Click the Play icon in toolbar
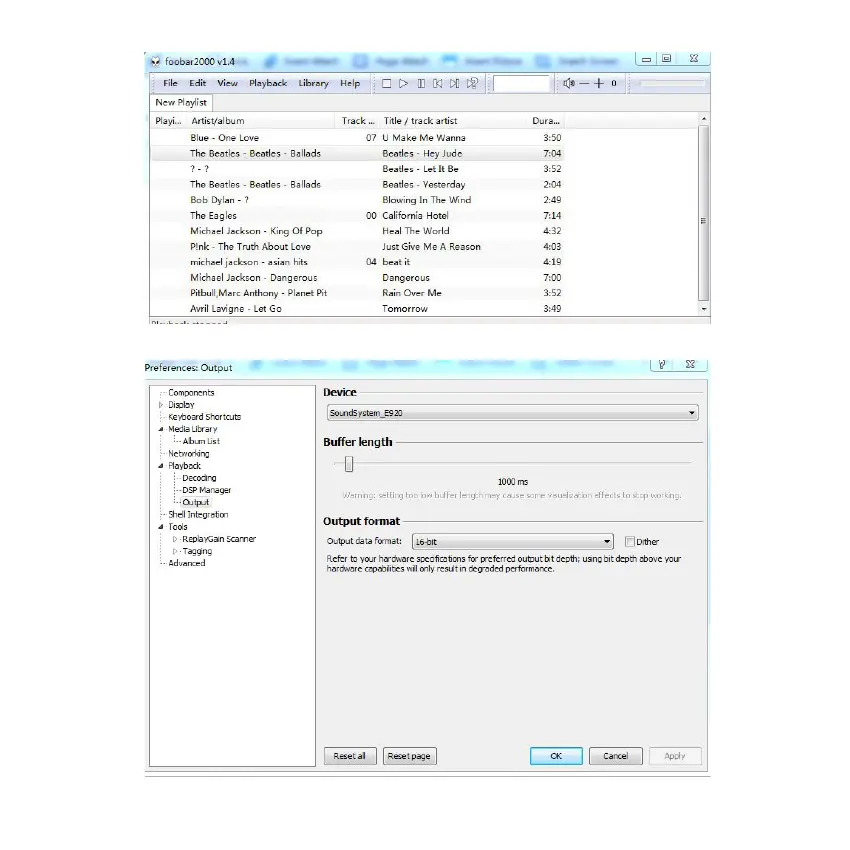Image resolution: width=850 pixels, height=850 pixels. tap(403, 83)
